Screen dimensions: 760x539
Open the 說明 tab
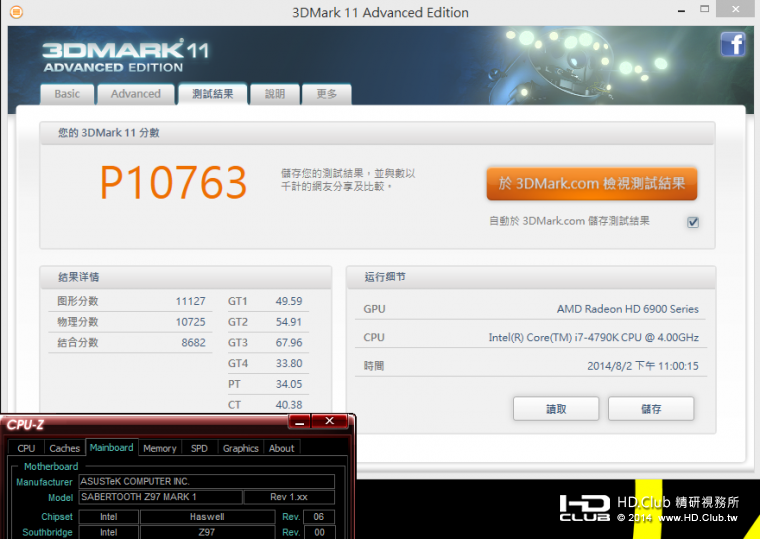point(275,94)
